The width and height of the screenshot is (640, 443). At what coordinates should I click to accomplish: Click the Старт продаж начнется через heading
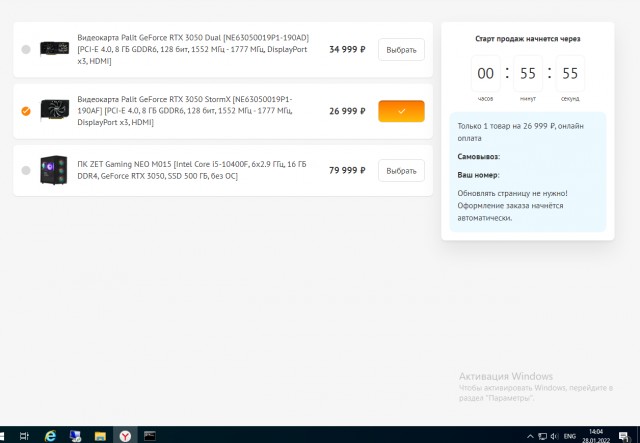point(528,39)
